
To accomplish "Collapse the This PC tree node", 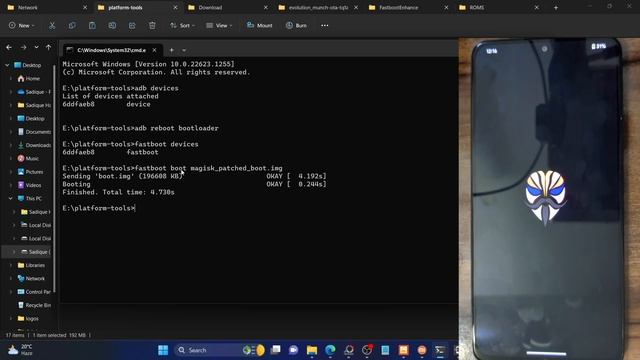I will pyautogui.click(x=10, y=198).
